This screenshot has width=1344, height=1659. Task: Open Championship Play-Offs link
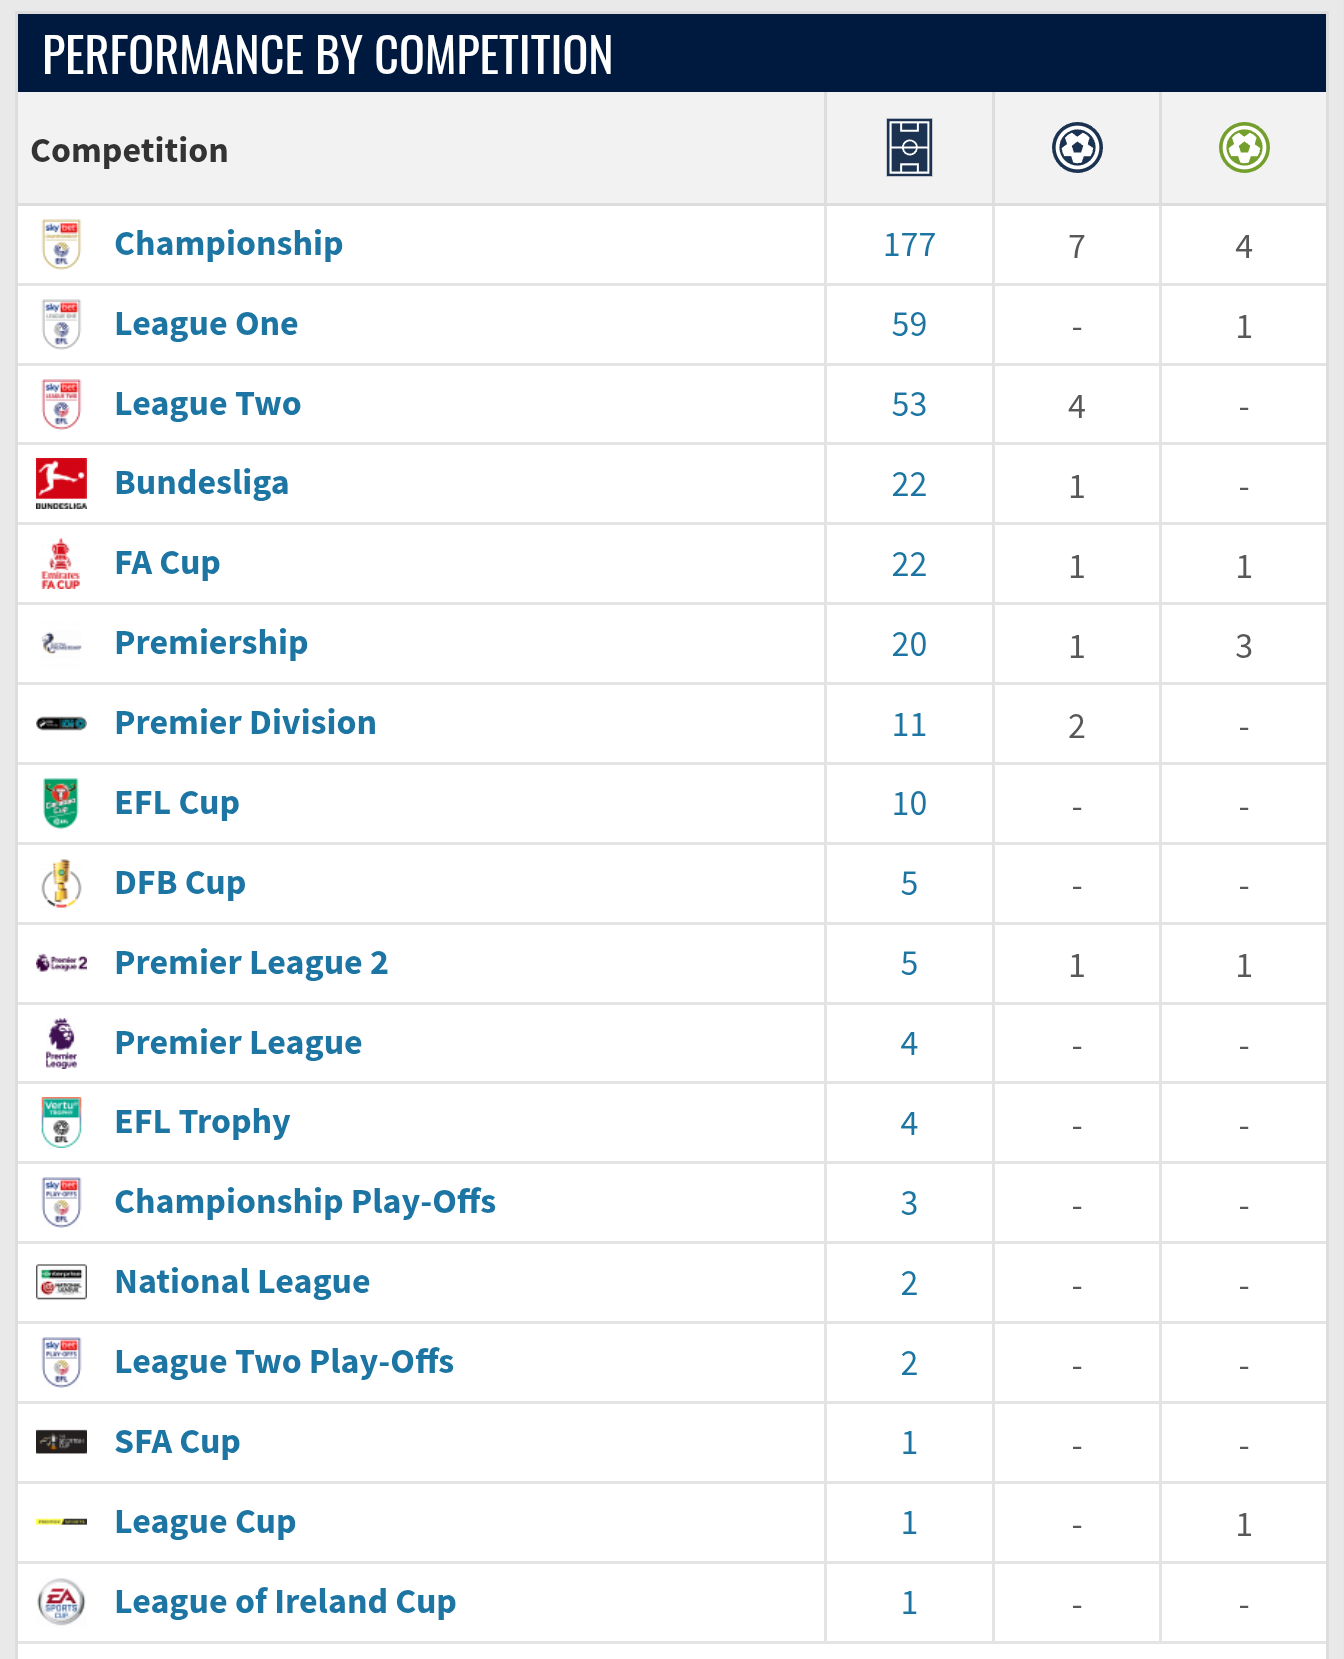tap(305, 1203)
